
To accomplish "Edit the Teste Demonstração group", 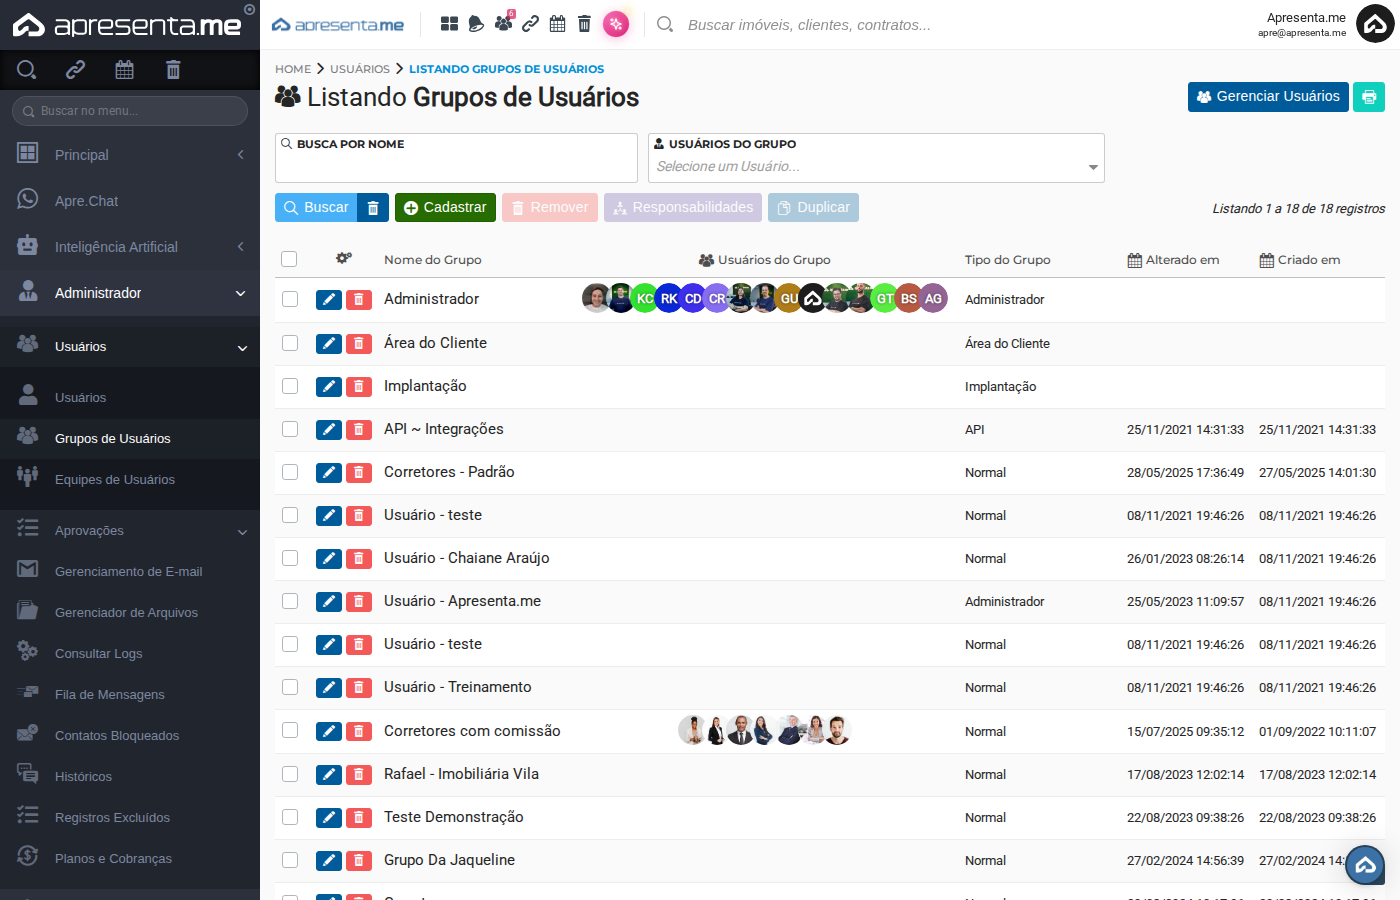I will click(329, 818).
